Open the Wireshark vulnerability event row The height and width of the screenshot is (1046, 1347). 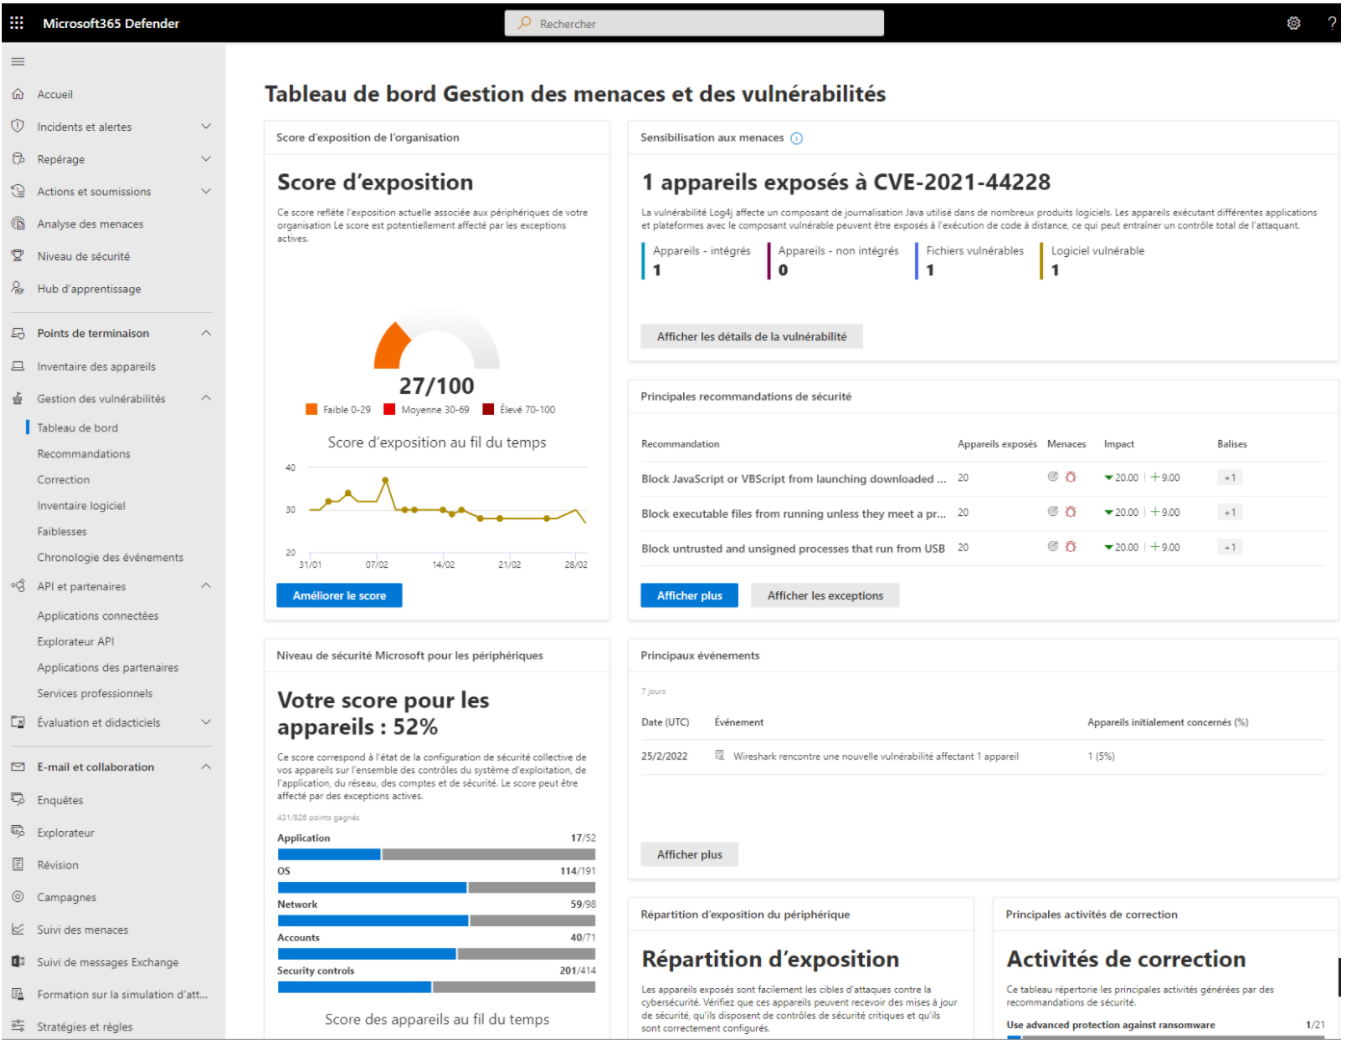(983, 756)
